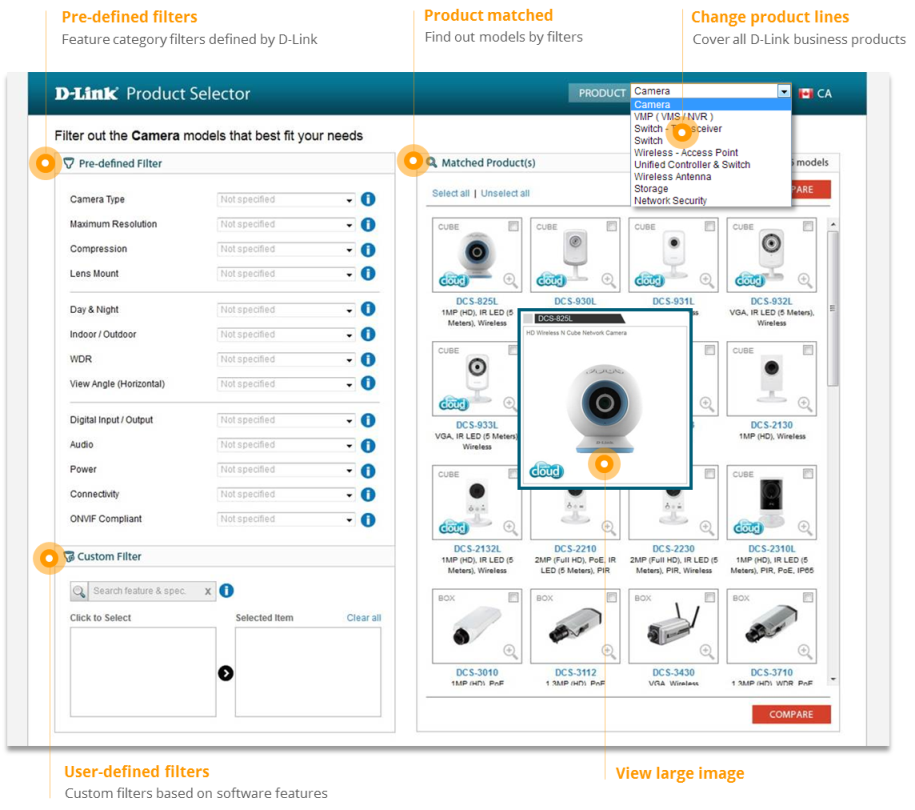Viewport: 915px width, 810px height.
Task: Click the bottom COMPARE button
Action: coord(791,714)
